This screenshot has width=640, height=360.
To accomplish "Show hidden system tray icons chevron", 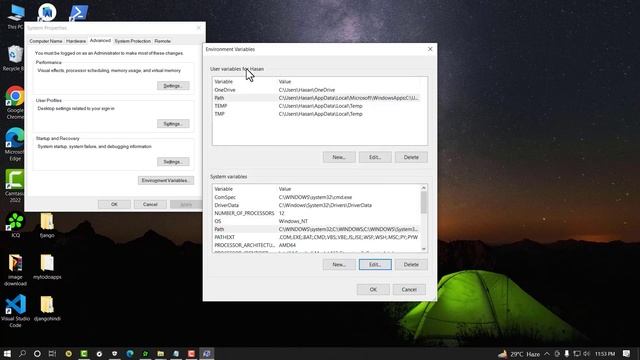I will (547, 353).
